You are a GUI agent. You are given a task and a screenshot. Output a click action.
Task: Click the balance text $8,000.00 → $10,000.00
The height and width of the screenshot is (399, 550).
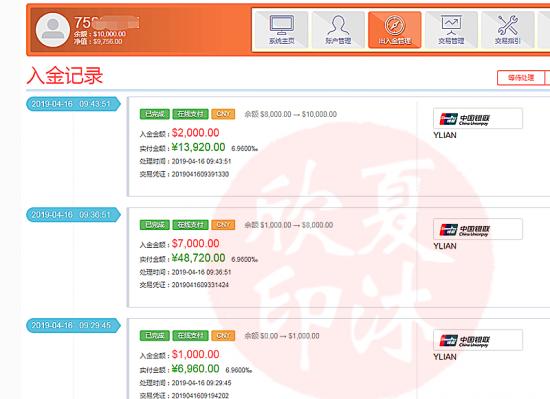(290, 114)
